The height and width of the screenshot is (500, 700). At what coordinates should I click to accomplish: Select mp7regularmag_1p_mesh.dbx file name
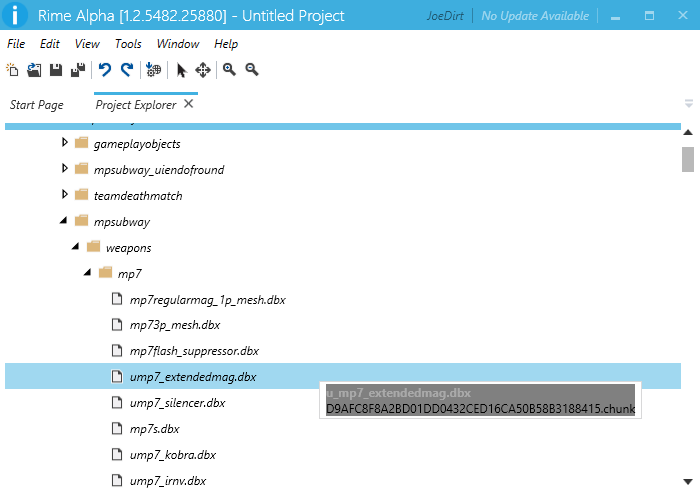click(208, 300)
